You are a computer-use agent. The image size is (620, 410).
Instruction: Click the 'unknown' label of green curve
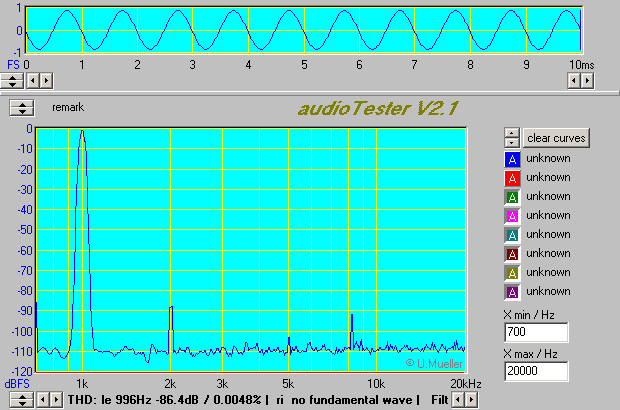[548, 196]
